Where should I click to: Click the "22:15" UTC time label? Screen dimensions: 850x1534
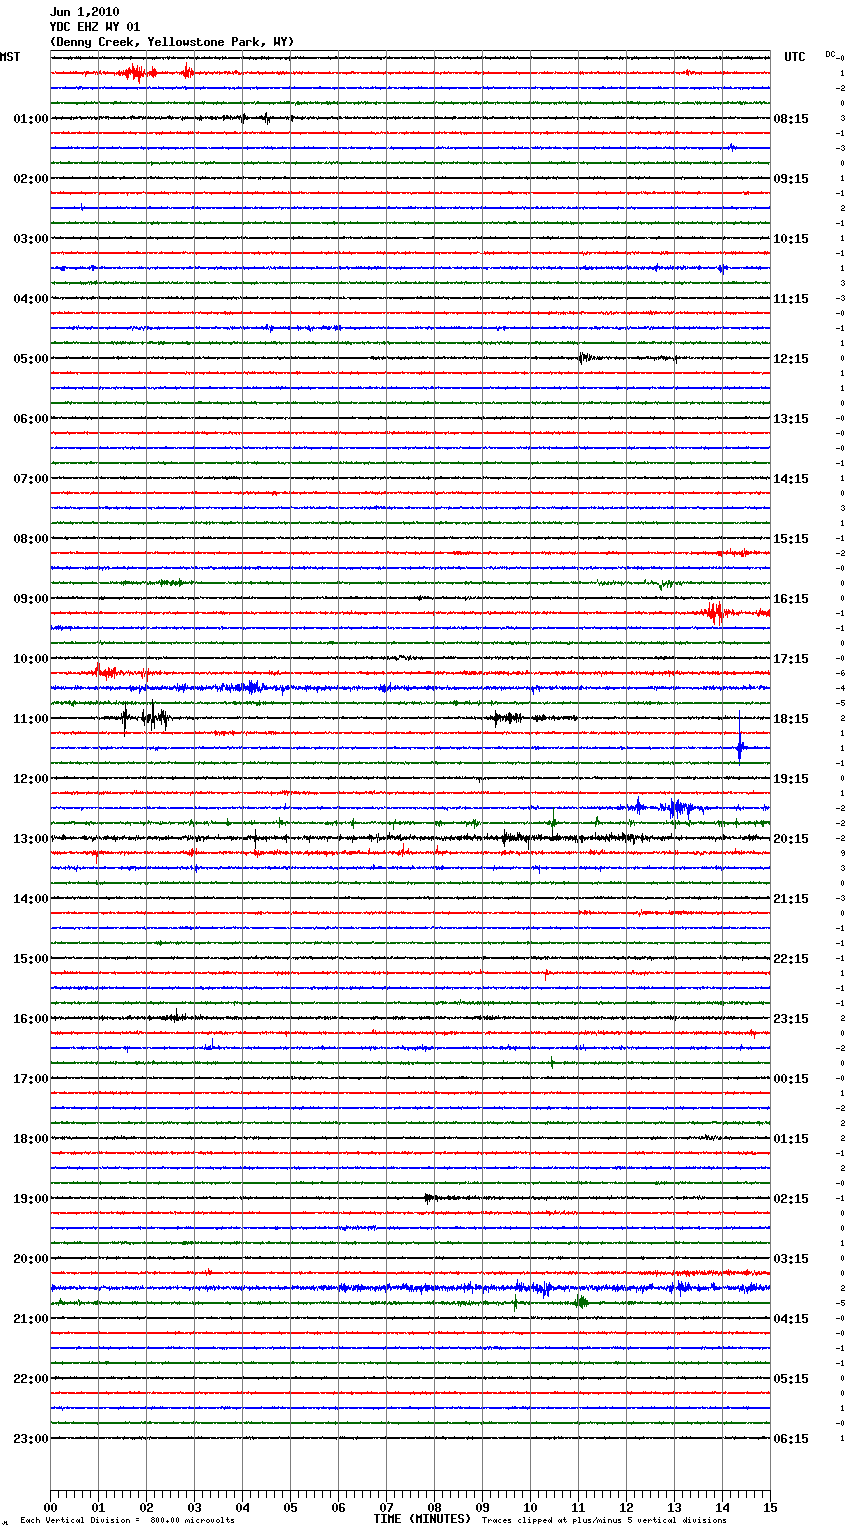(791, 959)
